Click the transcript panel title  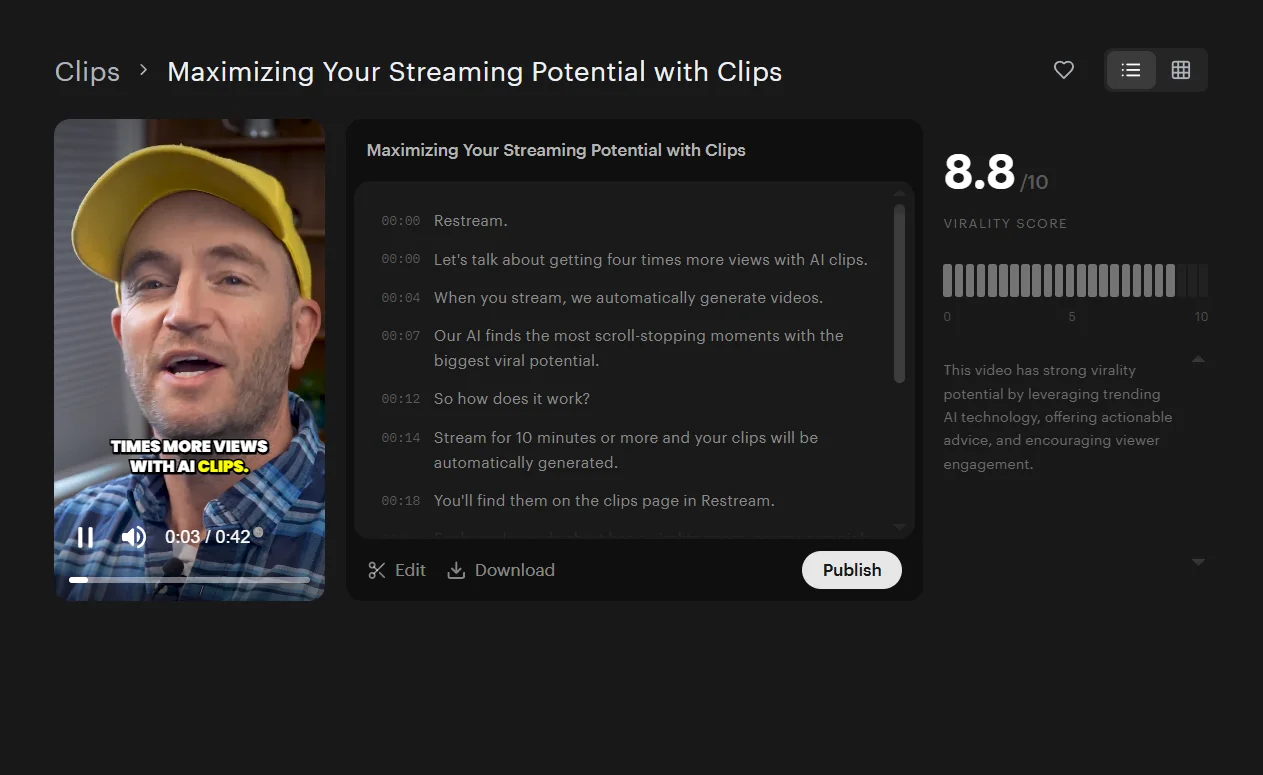click(556, 150)
